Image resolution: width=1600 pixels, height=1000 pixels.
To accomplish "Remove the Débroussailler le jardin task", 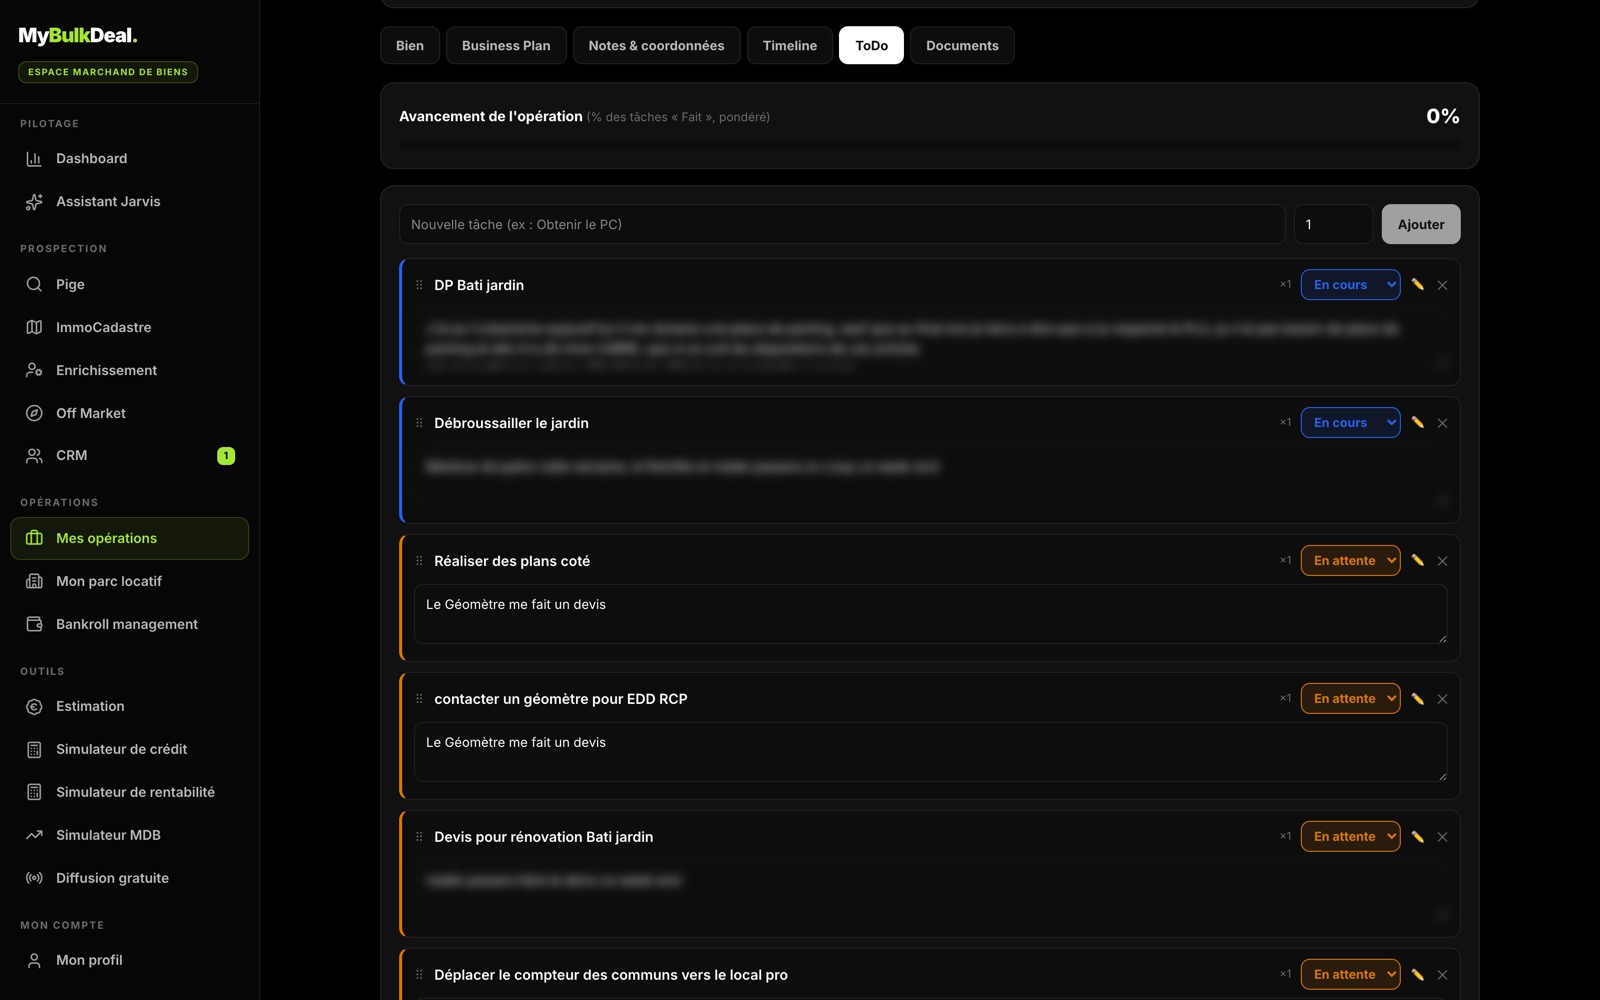I will pyautogui.click(x=1442, y=423).
